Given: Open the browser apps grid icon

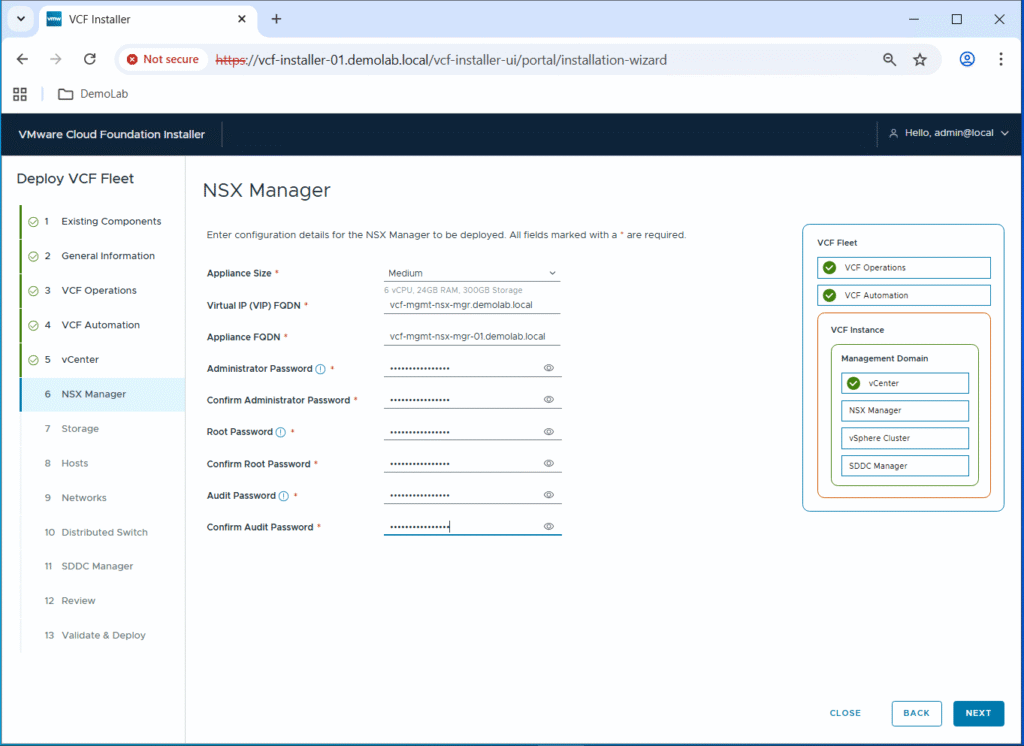Looking at the screenshot, I should click(19, 94).
